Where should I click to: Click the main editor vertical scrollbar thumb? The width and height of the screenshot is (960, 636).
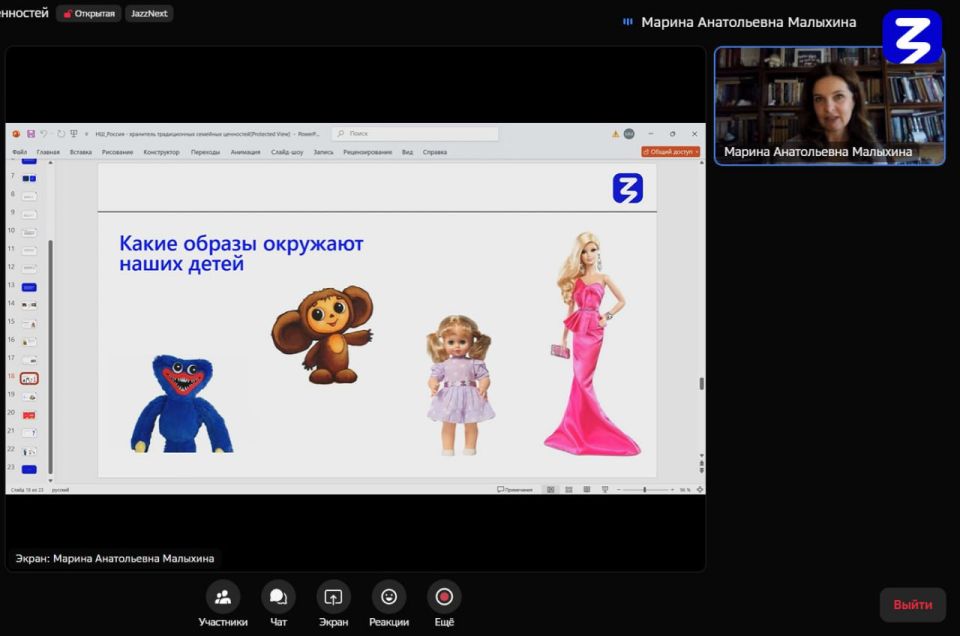[702, 384]
